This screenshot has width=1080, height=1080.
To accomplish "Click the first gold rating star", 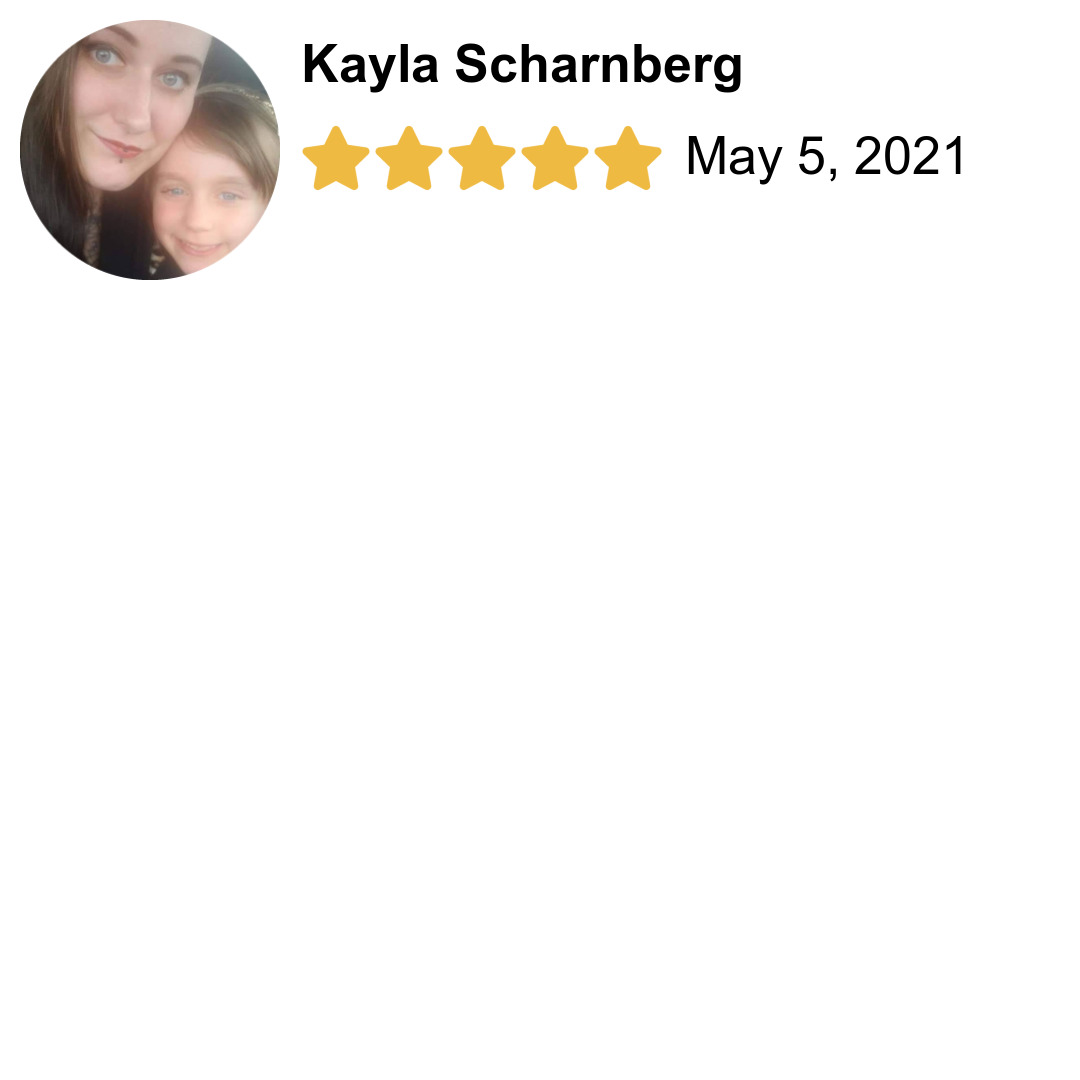I will pyautogui.click(x=336, y=158).
